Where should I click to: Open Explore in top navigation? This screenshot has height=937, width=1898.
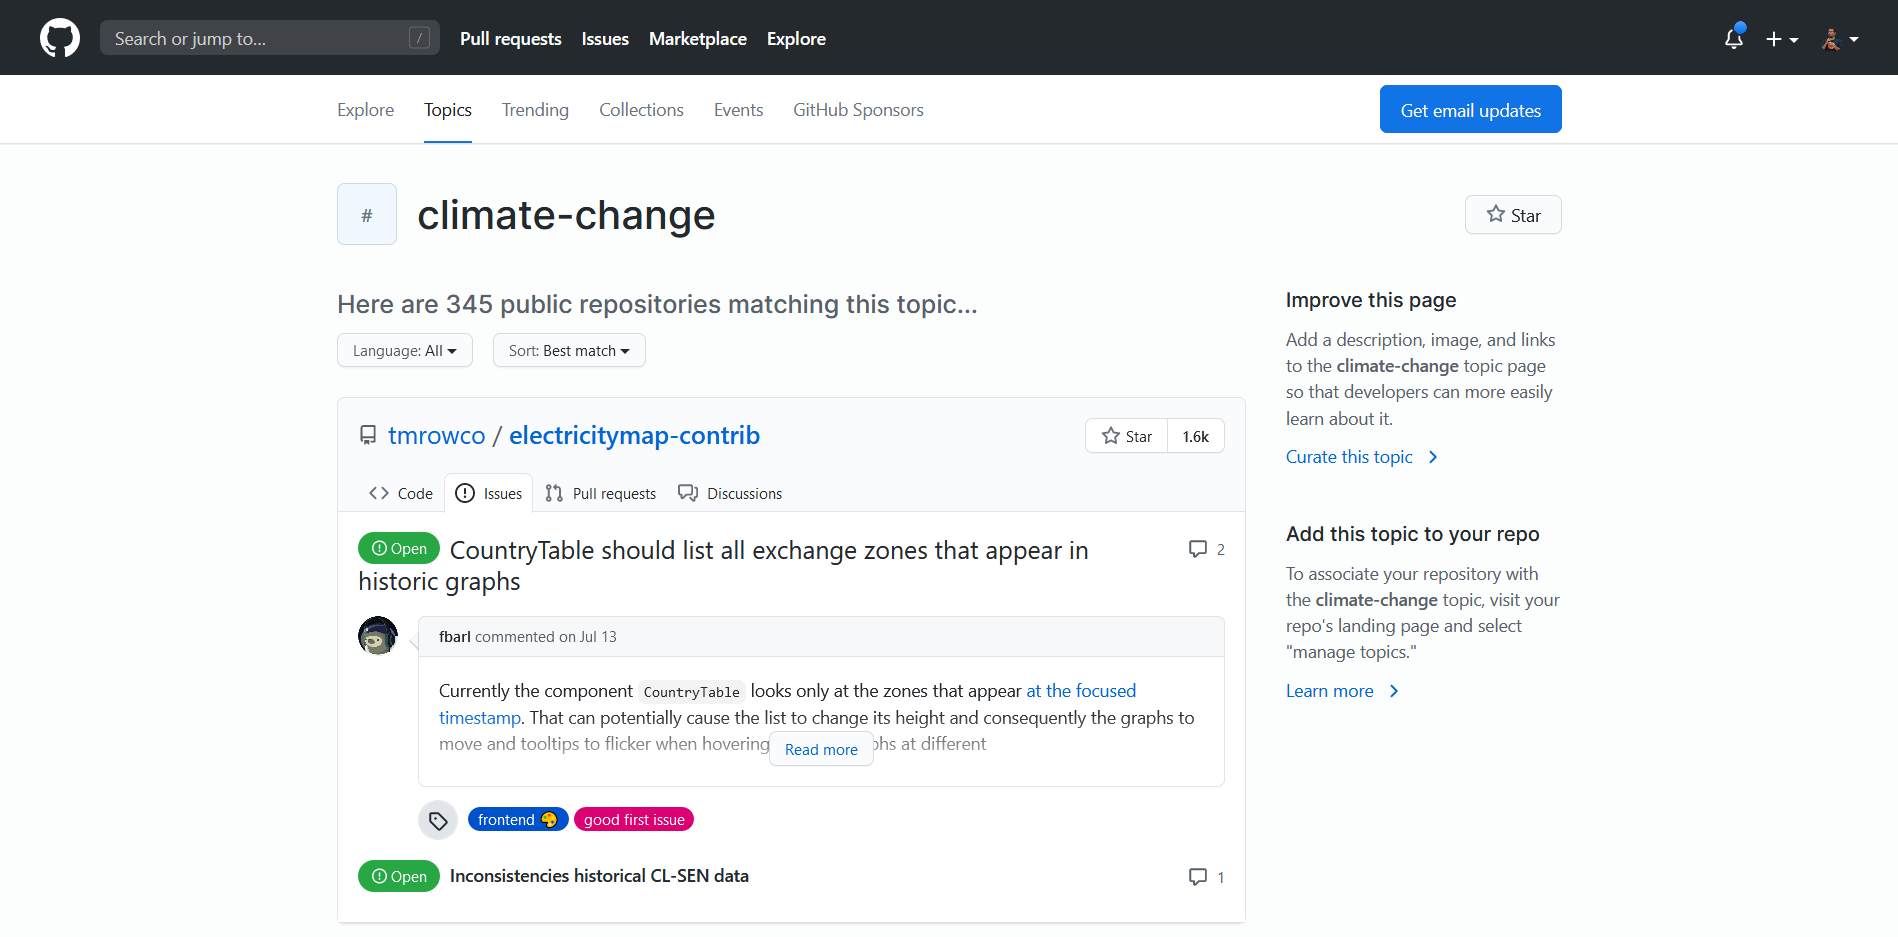(796, 39)
